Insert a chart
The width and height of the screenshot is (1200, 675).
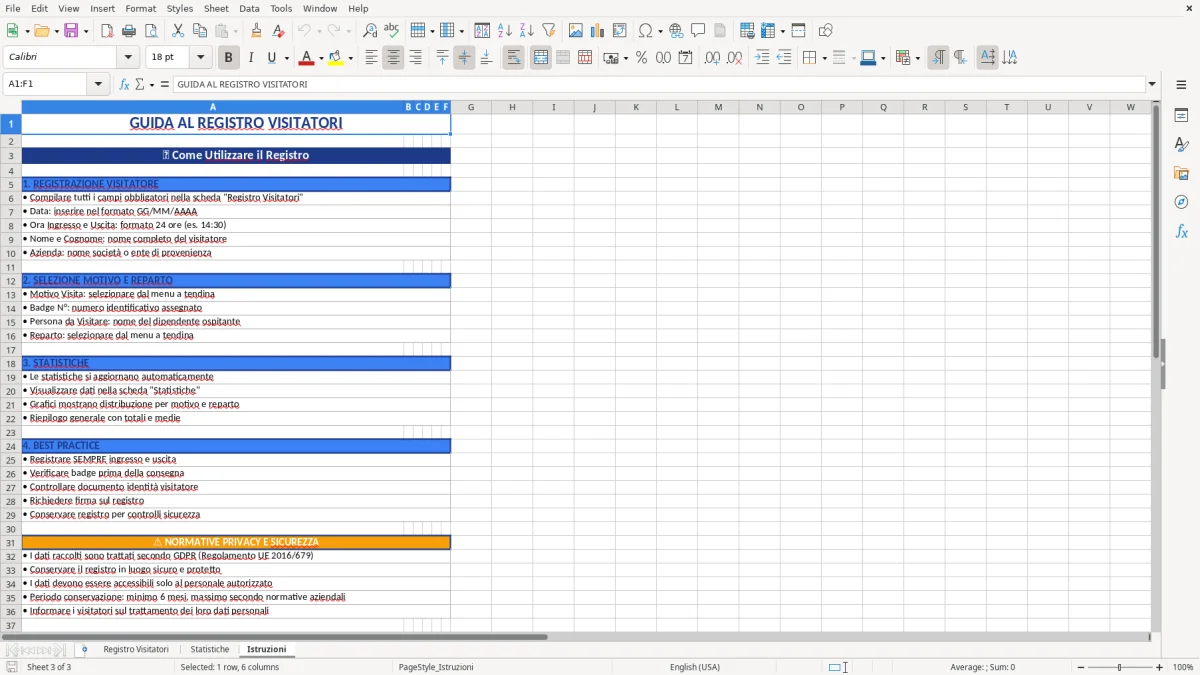coord(596,30)
